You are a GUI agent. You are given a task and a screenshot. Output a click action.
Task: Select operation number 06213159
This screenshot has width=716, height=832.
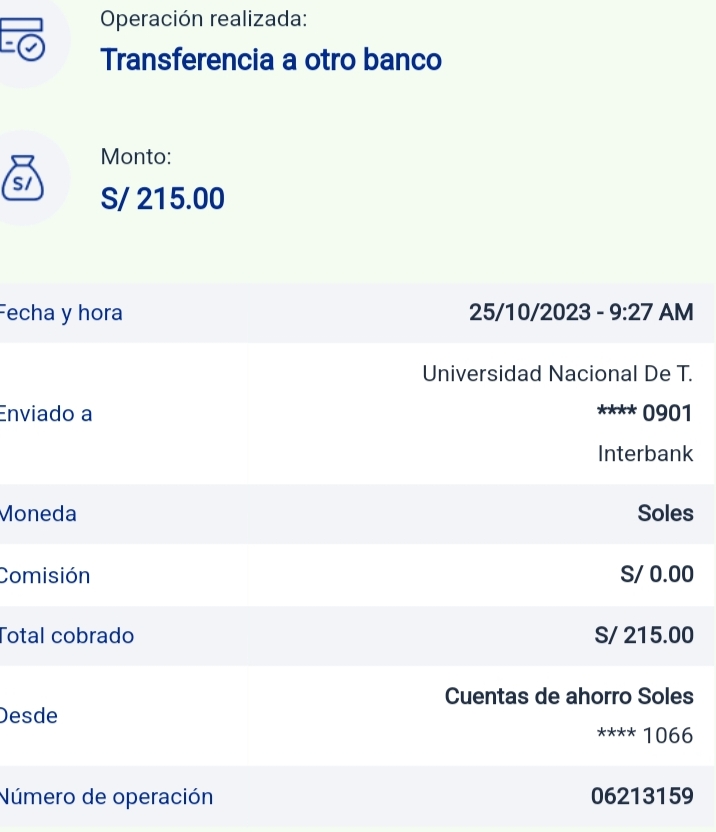[x=642, y=797]
